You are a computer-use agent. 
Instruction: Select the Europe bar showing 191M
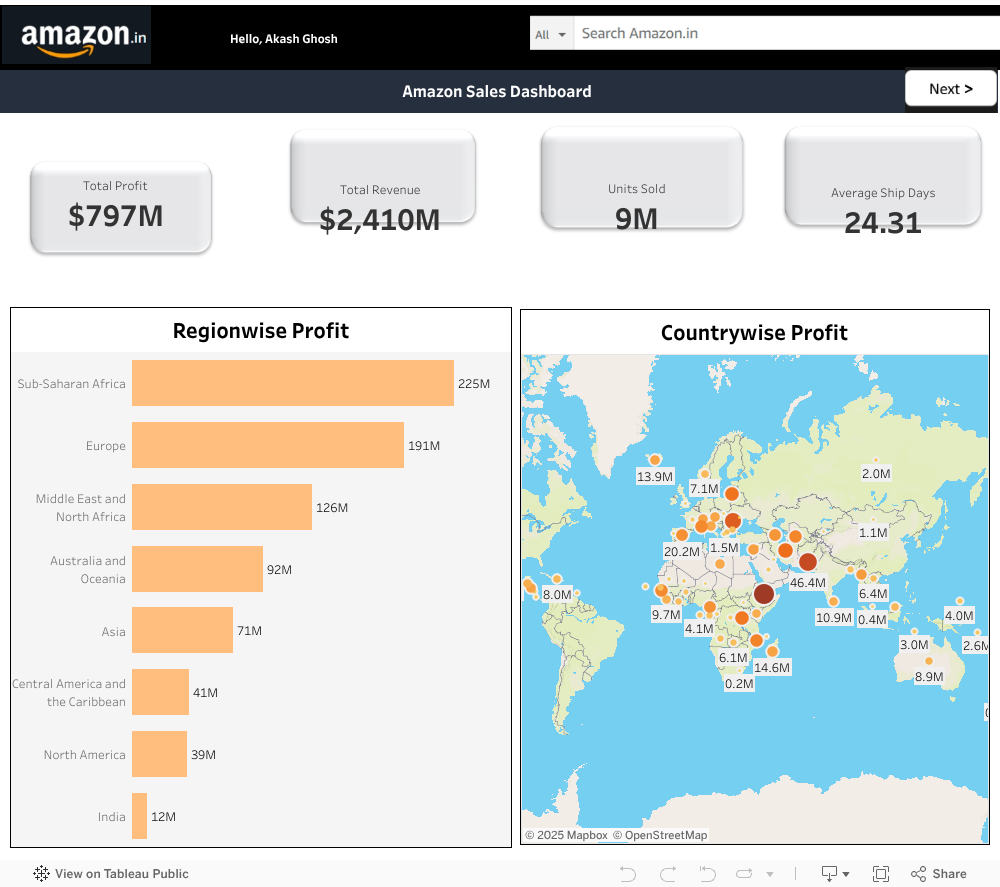coord(268,445)
